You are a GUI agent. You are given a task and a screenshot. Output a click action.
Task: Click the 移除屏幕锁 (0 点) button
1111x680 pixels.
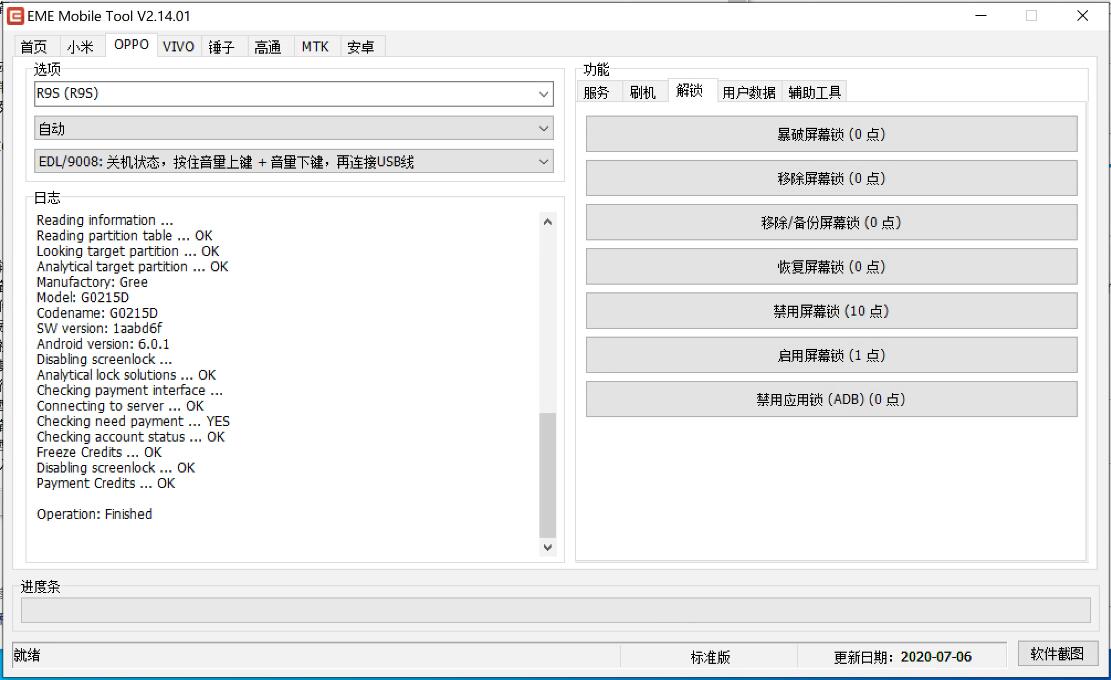[x=831, y=178]
